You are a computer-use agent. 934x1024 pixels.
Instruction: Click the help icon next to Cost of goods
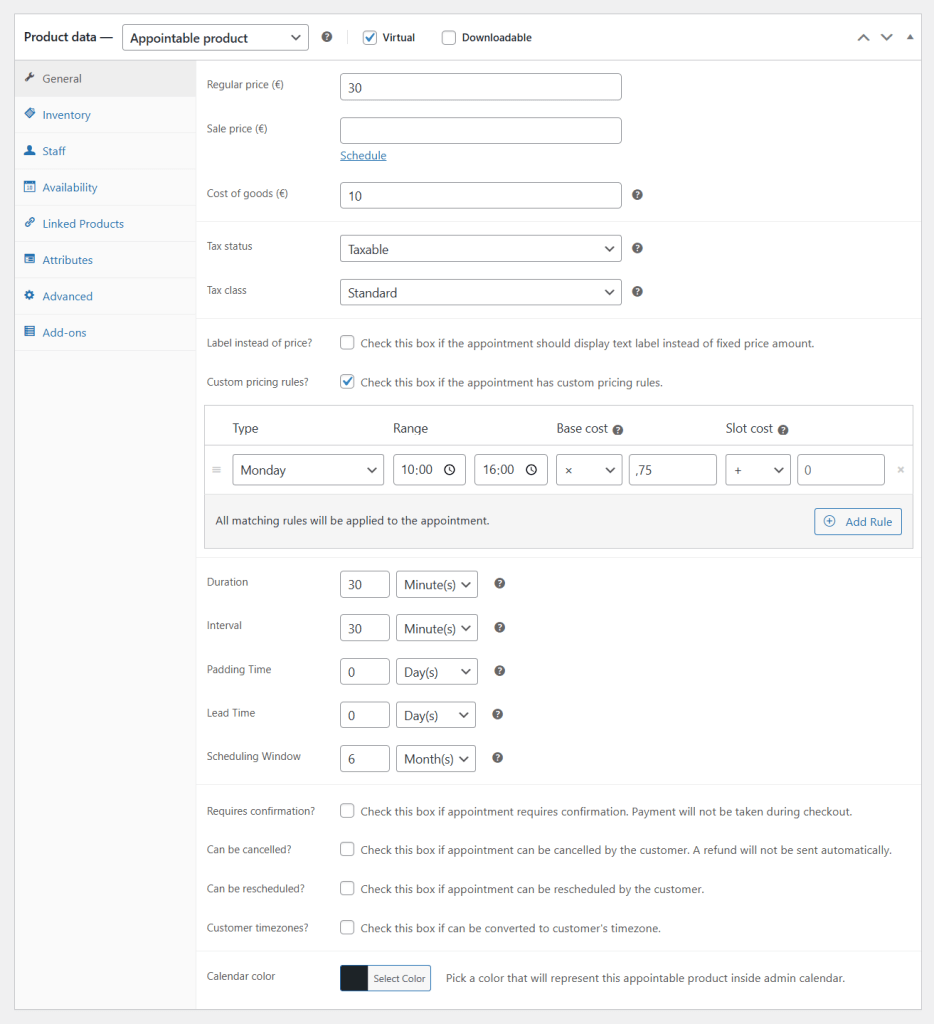(637, 195)
